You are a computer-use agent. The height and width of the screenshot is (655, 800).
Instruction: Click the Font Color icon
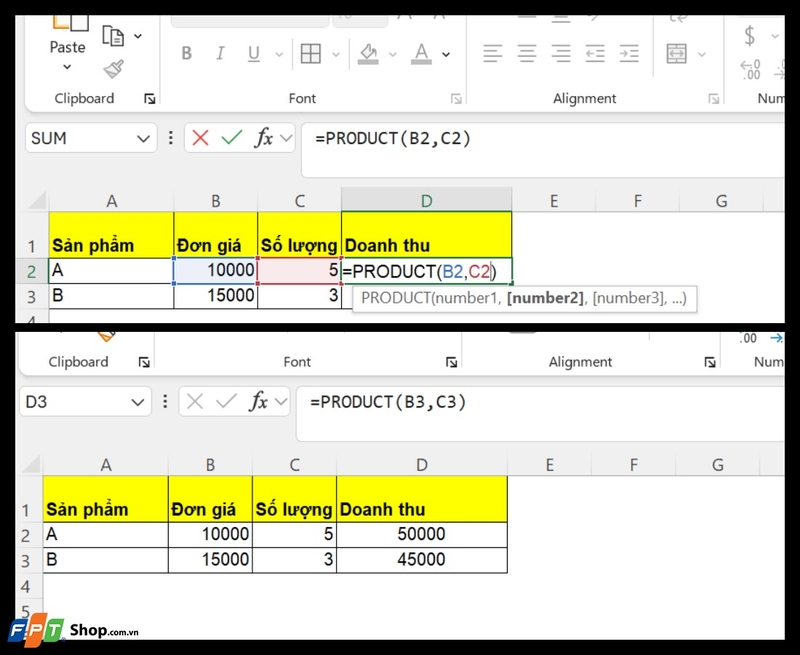(421, 52)
